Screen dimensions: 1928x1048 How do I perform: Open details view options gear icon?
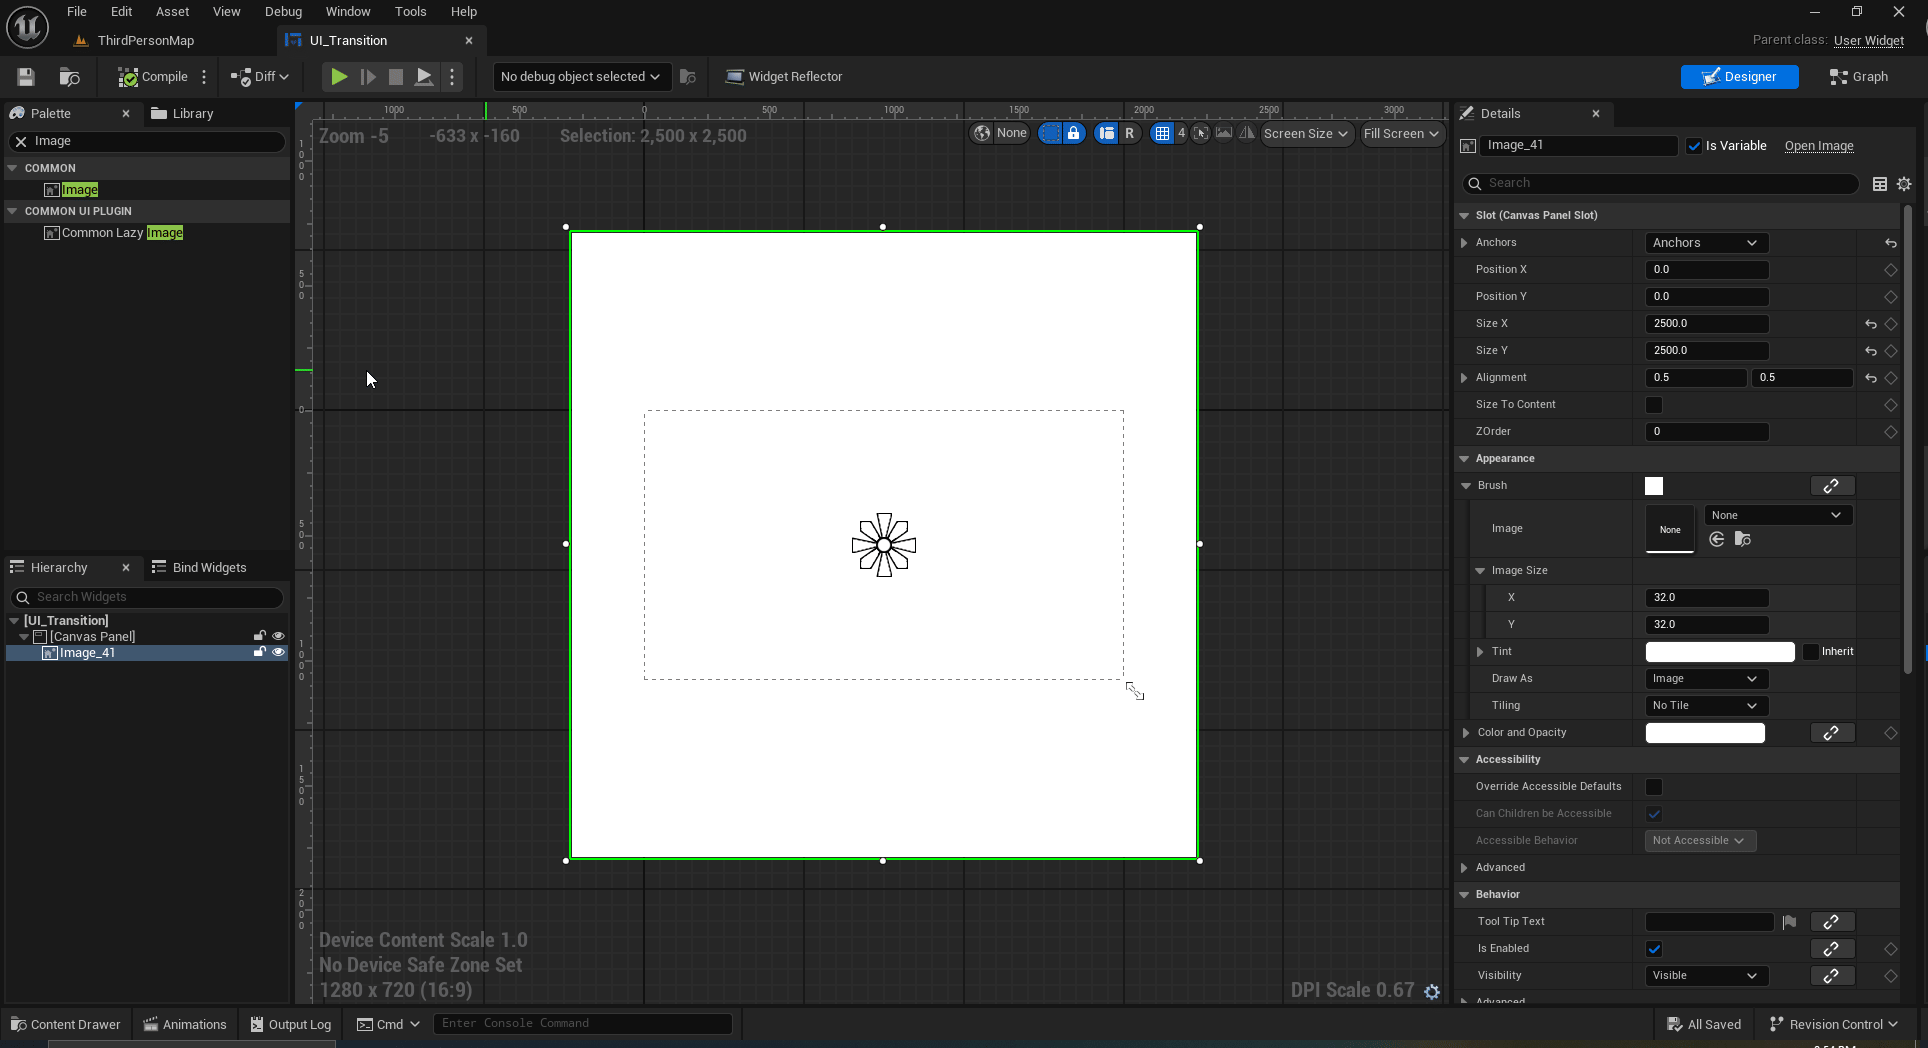tap(1904, 184)
